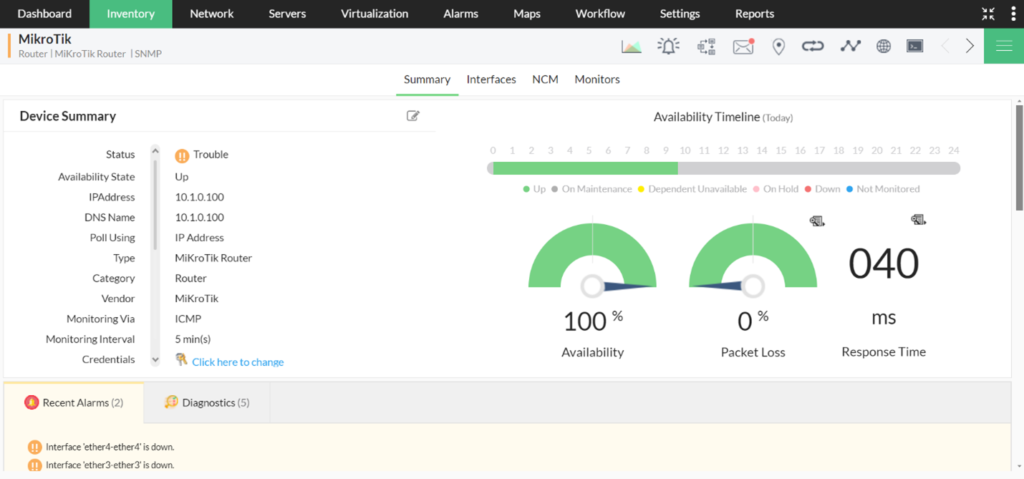Toggle the 'Not Monitored' legend item
This screenshot has height=479, width=1024.
(883, 189)
